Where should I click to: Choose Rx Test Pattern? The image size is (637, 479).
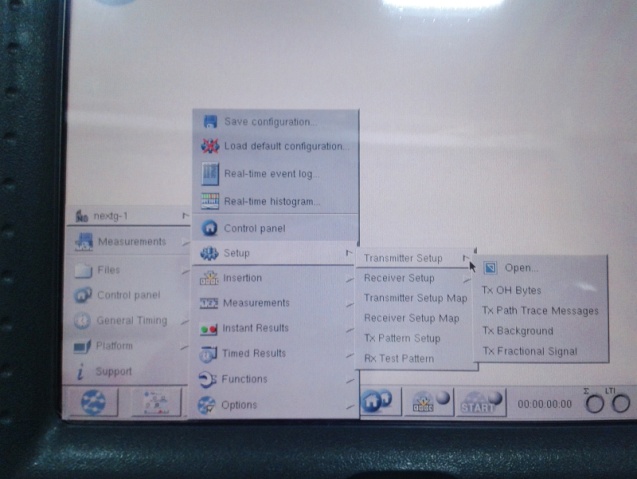point(414,358)
